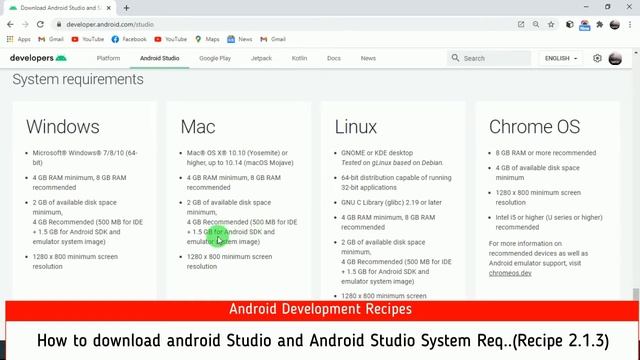
Task: Open the Jetpack nav tab
Action: 261,58
